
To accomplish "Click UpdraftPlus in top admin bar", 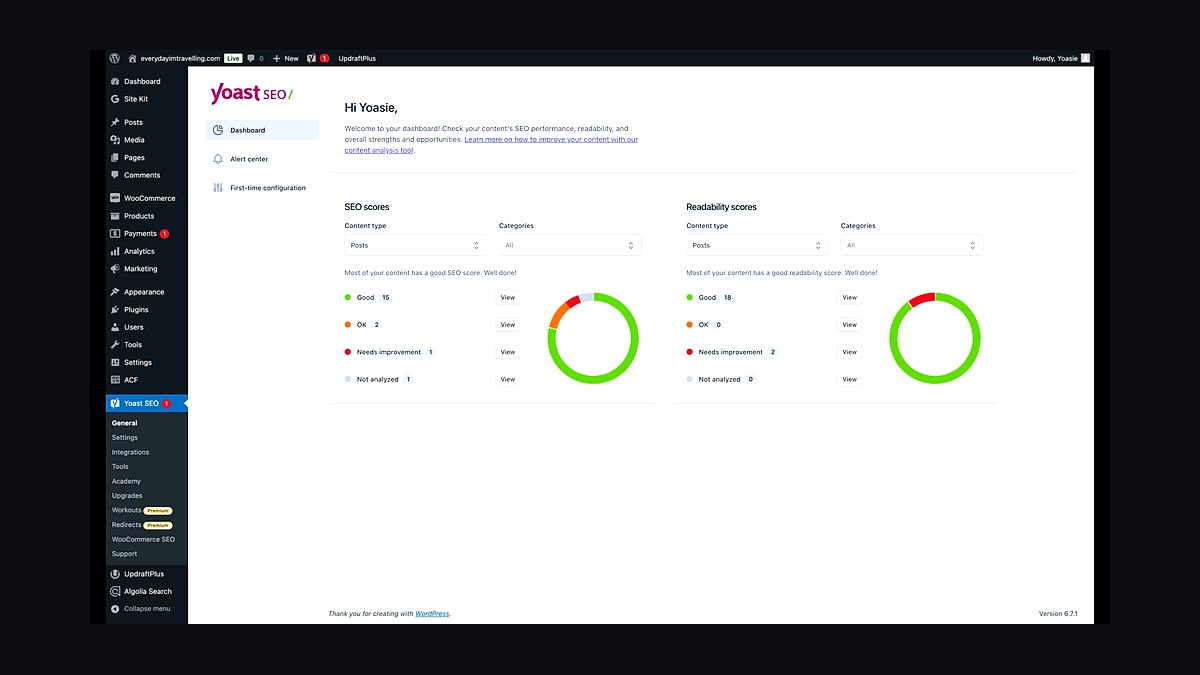I will pos(357,58).
